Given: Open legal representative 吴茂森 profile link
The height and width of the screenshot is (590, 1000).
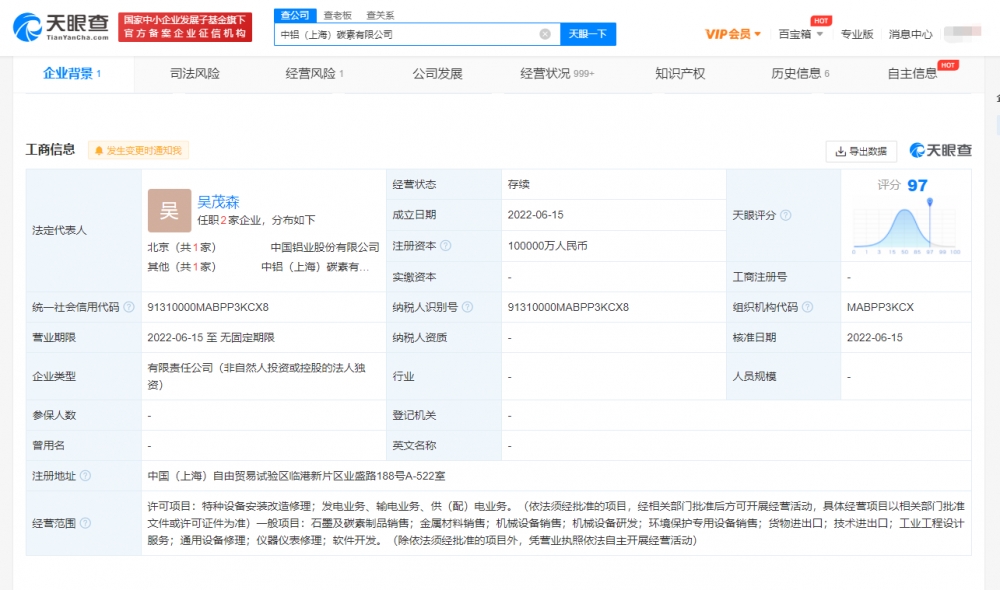Looking at the screenshot, I should (x=218, y=202).
